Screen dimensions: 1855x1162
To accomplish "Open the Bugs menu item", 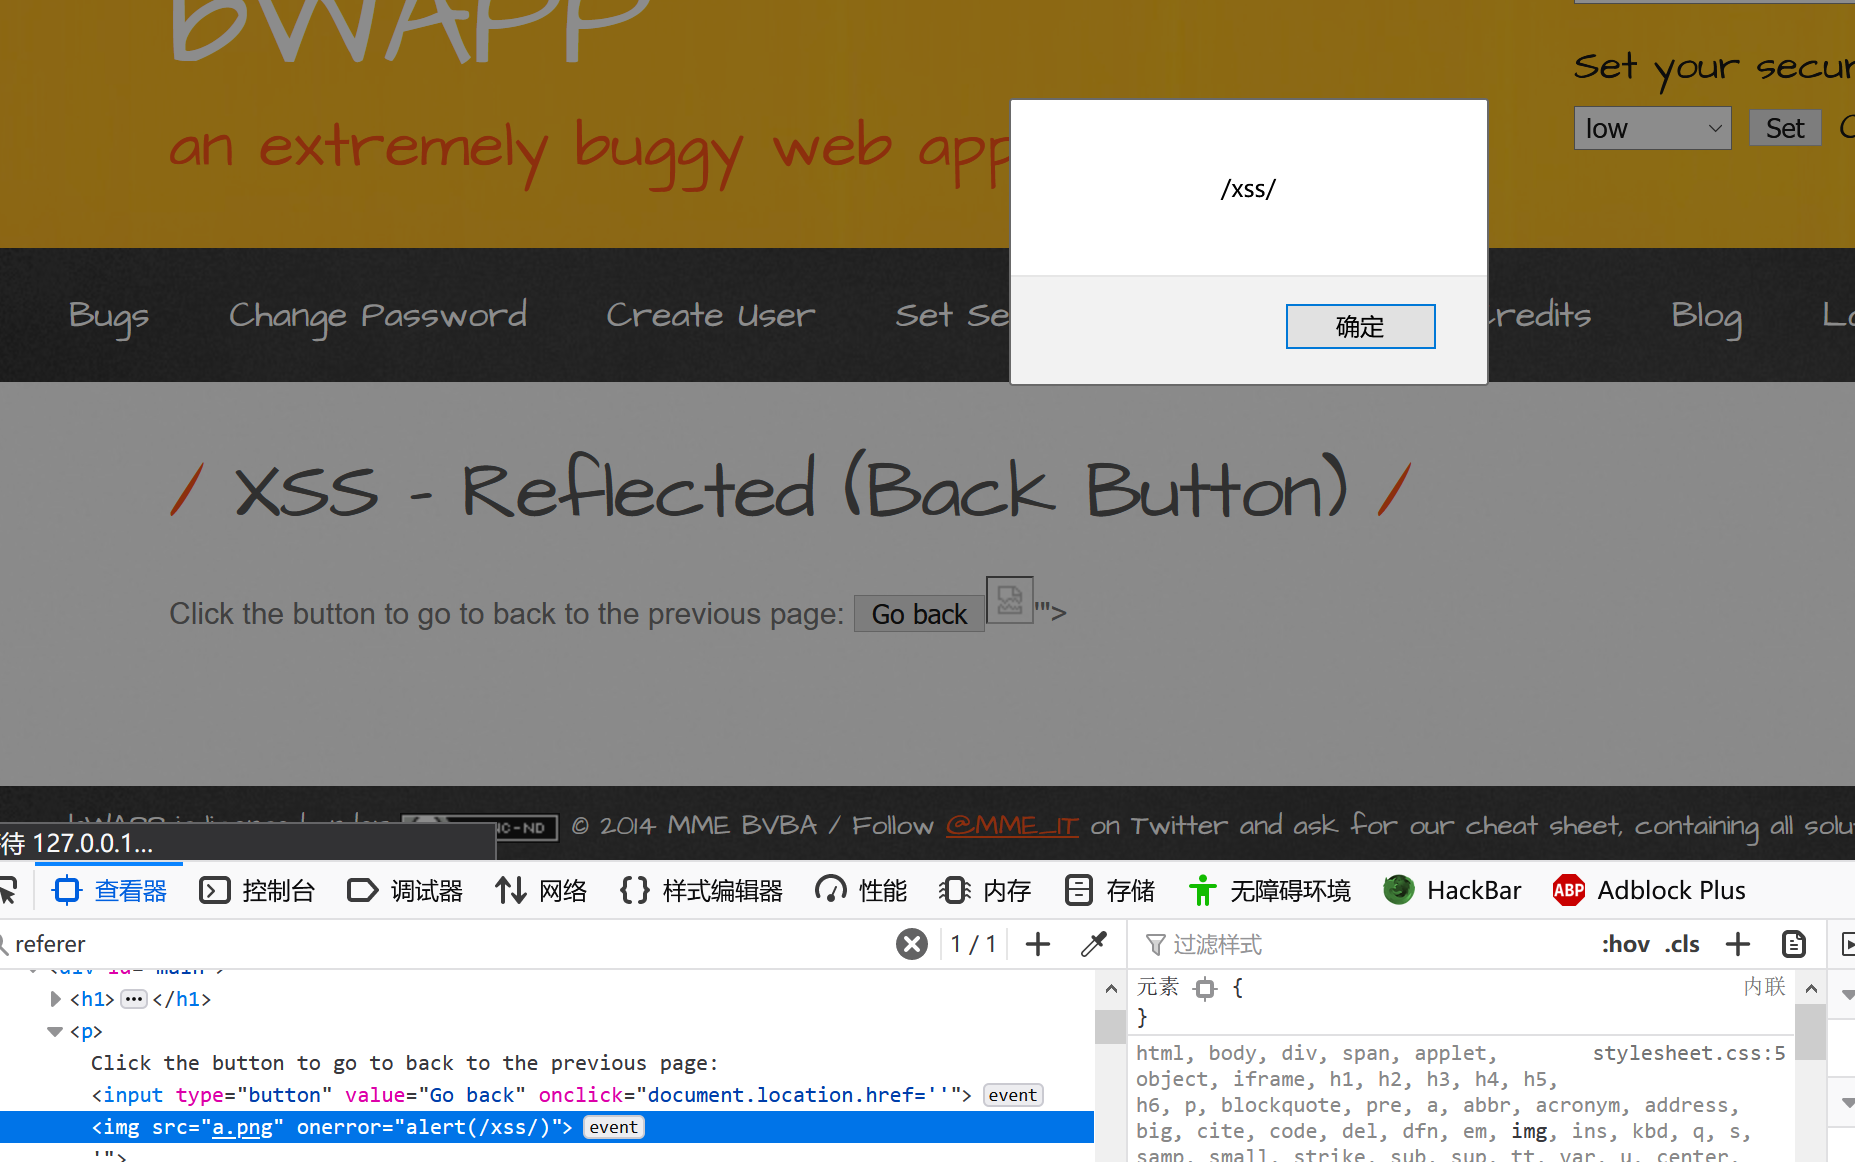I will (108, 317).
